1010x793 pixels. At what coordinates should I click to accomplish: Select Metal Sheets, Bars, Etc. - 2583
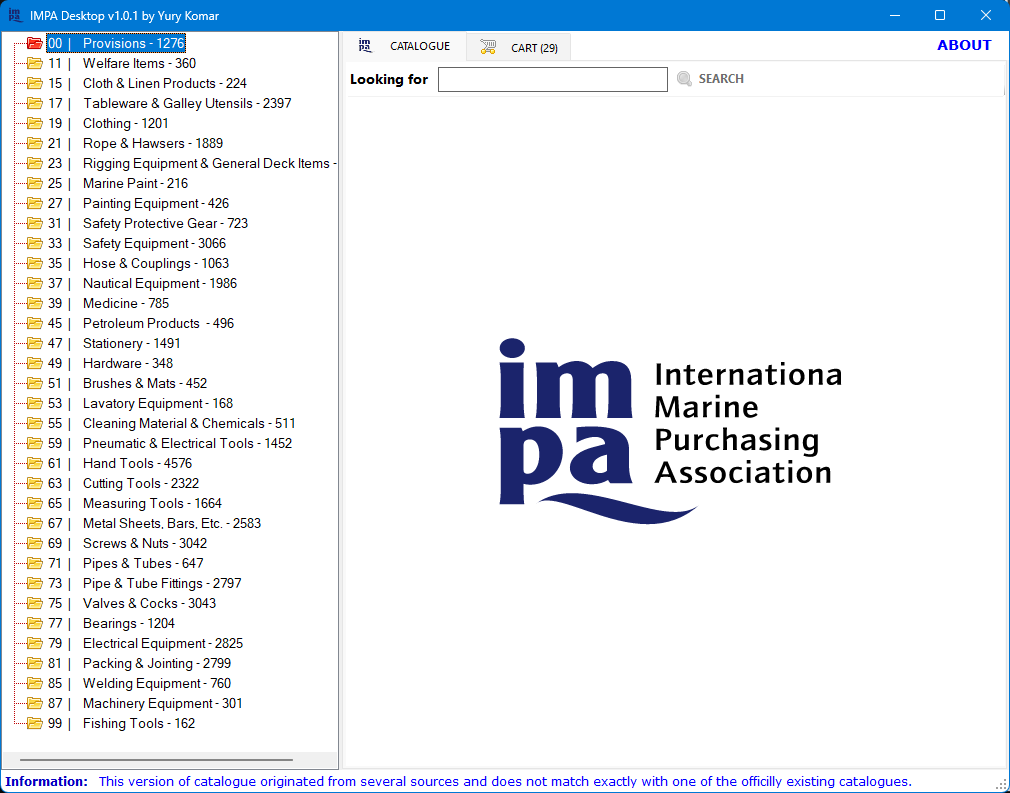click(155, 523)
